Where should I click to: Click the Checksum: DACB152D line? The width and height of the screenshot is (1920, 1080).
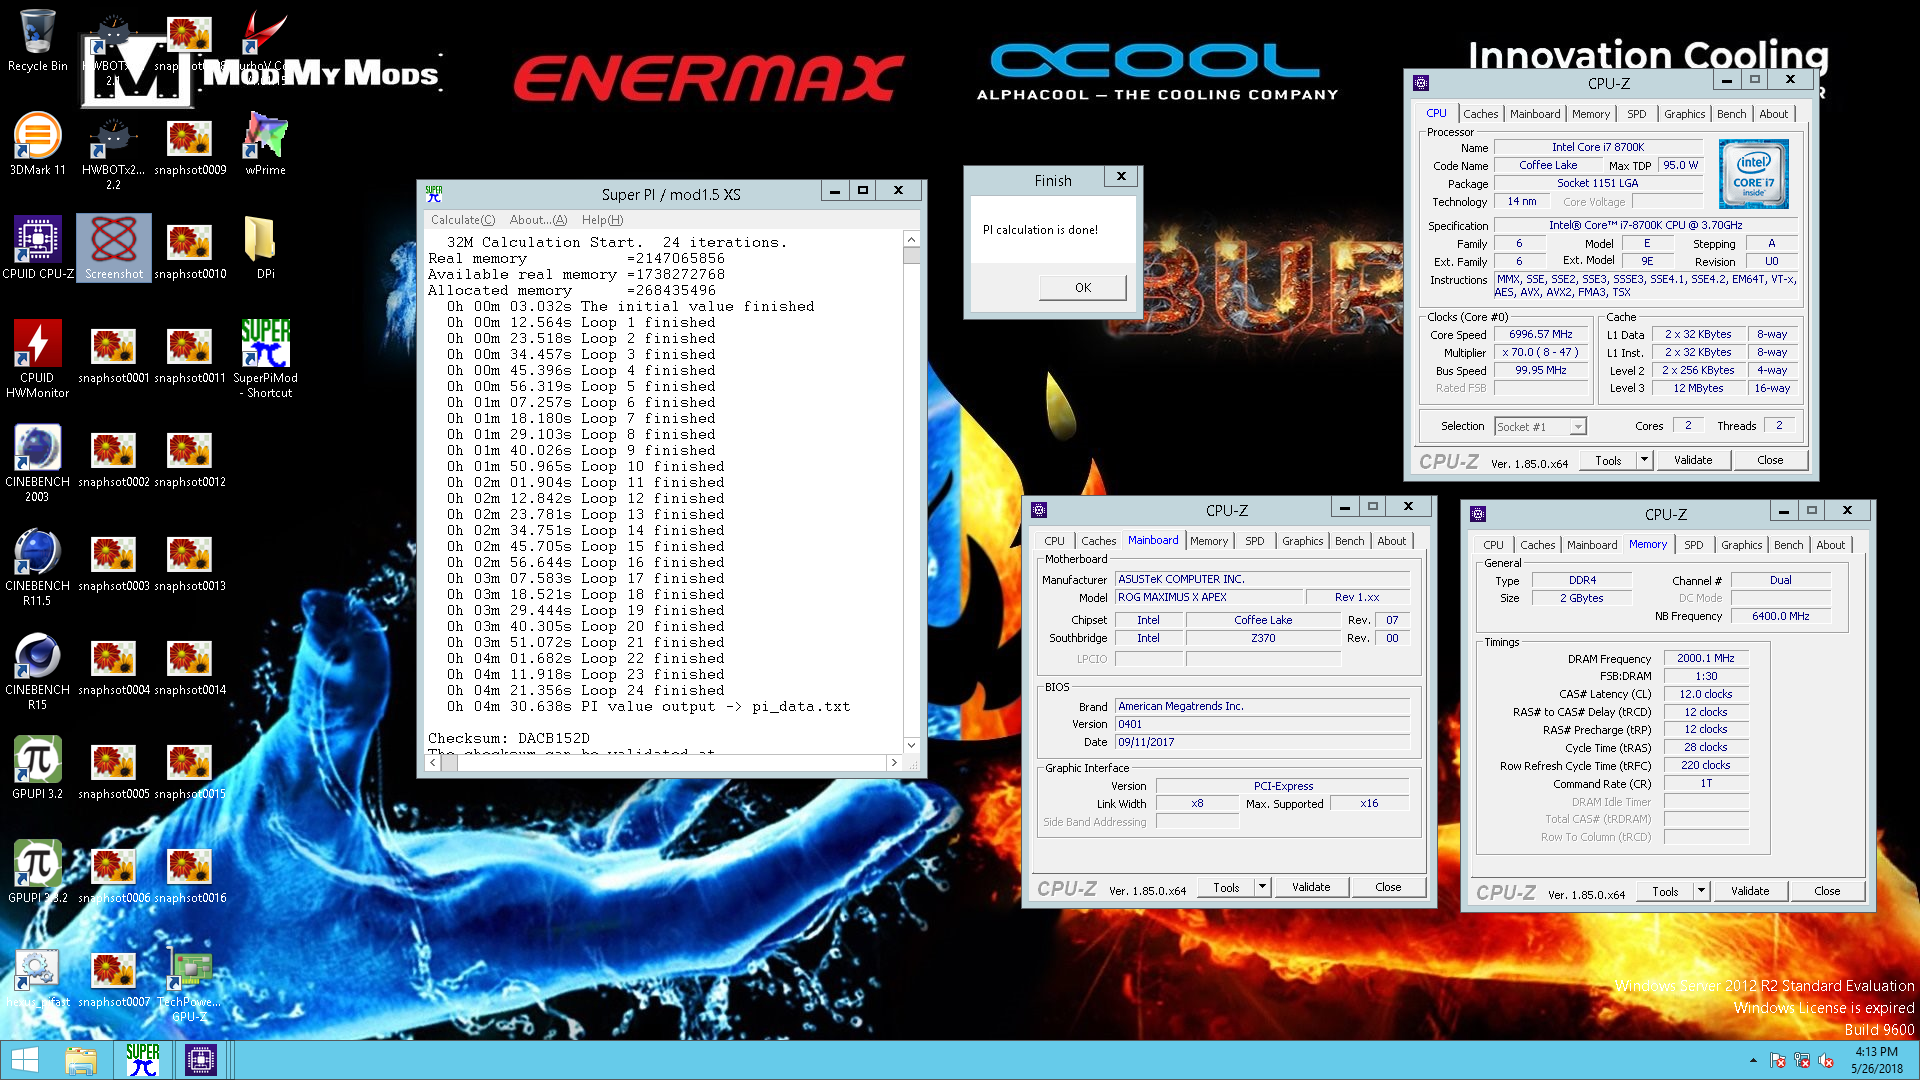pyautogui.click(x=509, y=738)
